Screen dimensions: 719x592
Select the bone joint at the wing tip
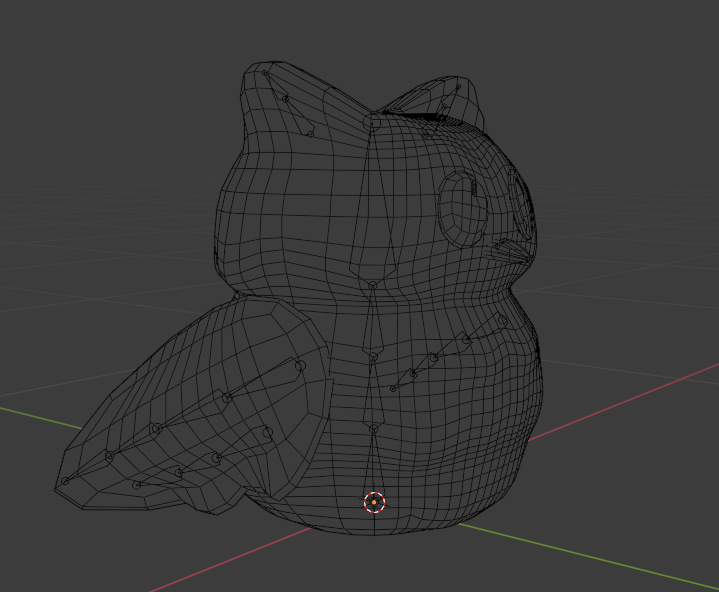(x=65, y=481)
